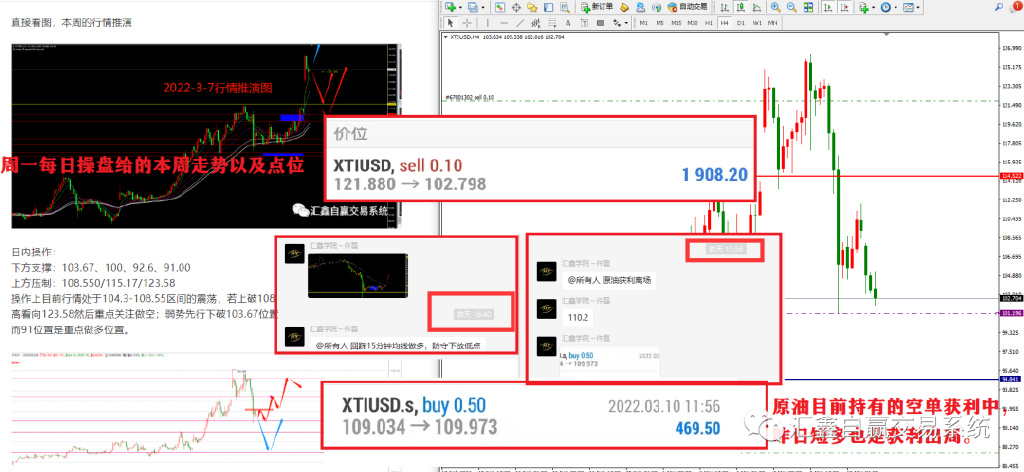The width and height of the screenshot is (1024, 472).
Task: Select the cursor arrow tool
Action: [450, 23]
